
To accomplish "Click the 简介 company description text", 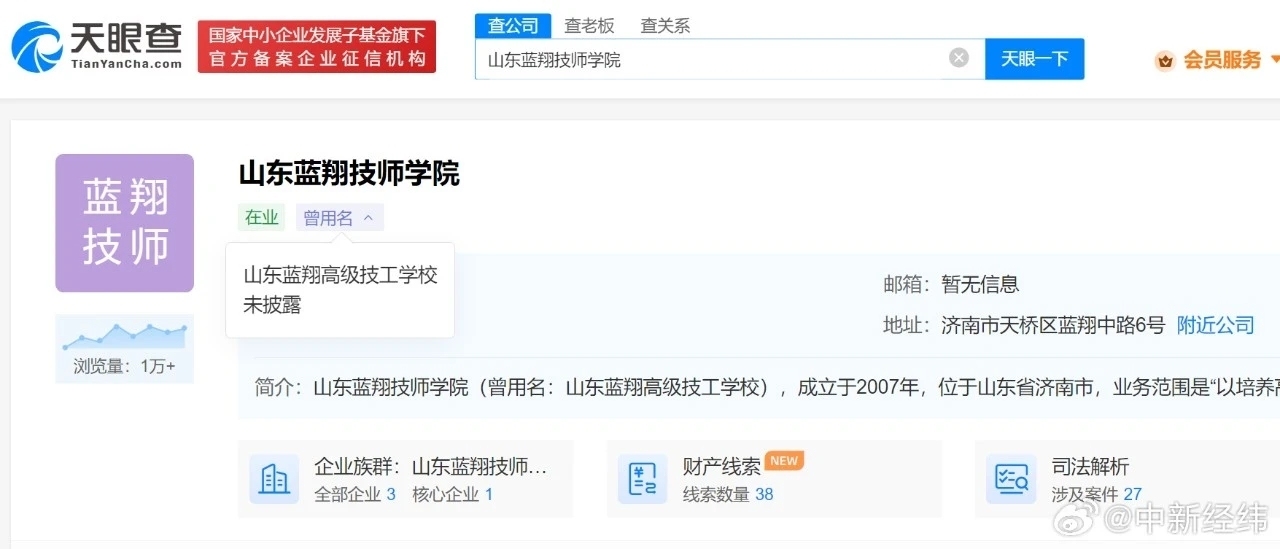I will (767, 387).
